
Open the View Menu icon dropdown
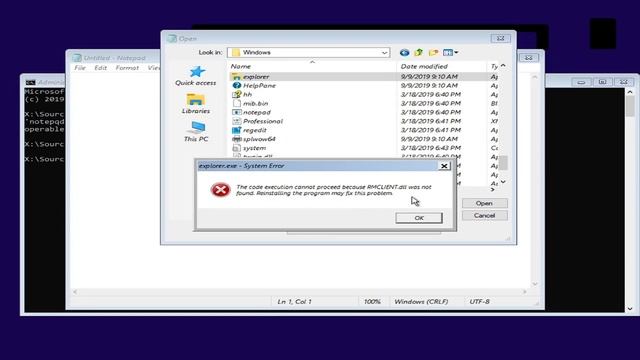coord(451,53)
